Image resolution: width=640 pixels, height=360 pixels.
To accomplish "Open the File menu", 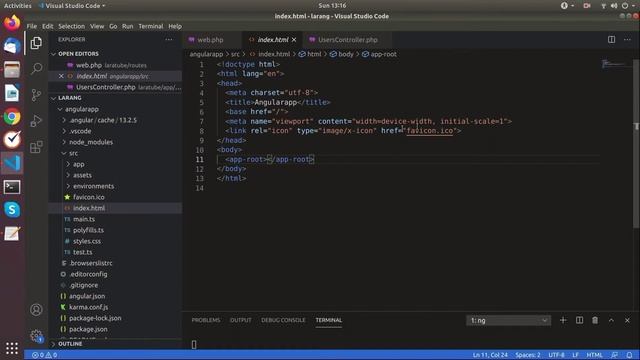I will coord(32,26).
